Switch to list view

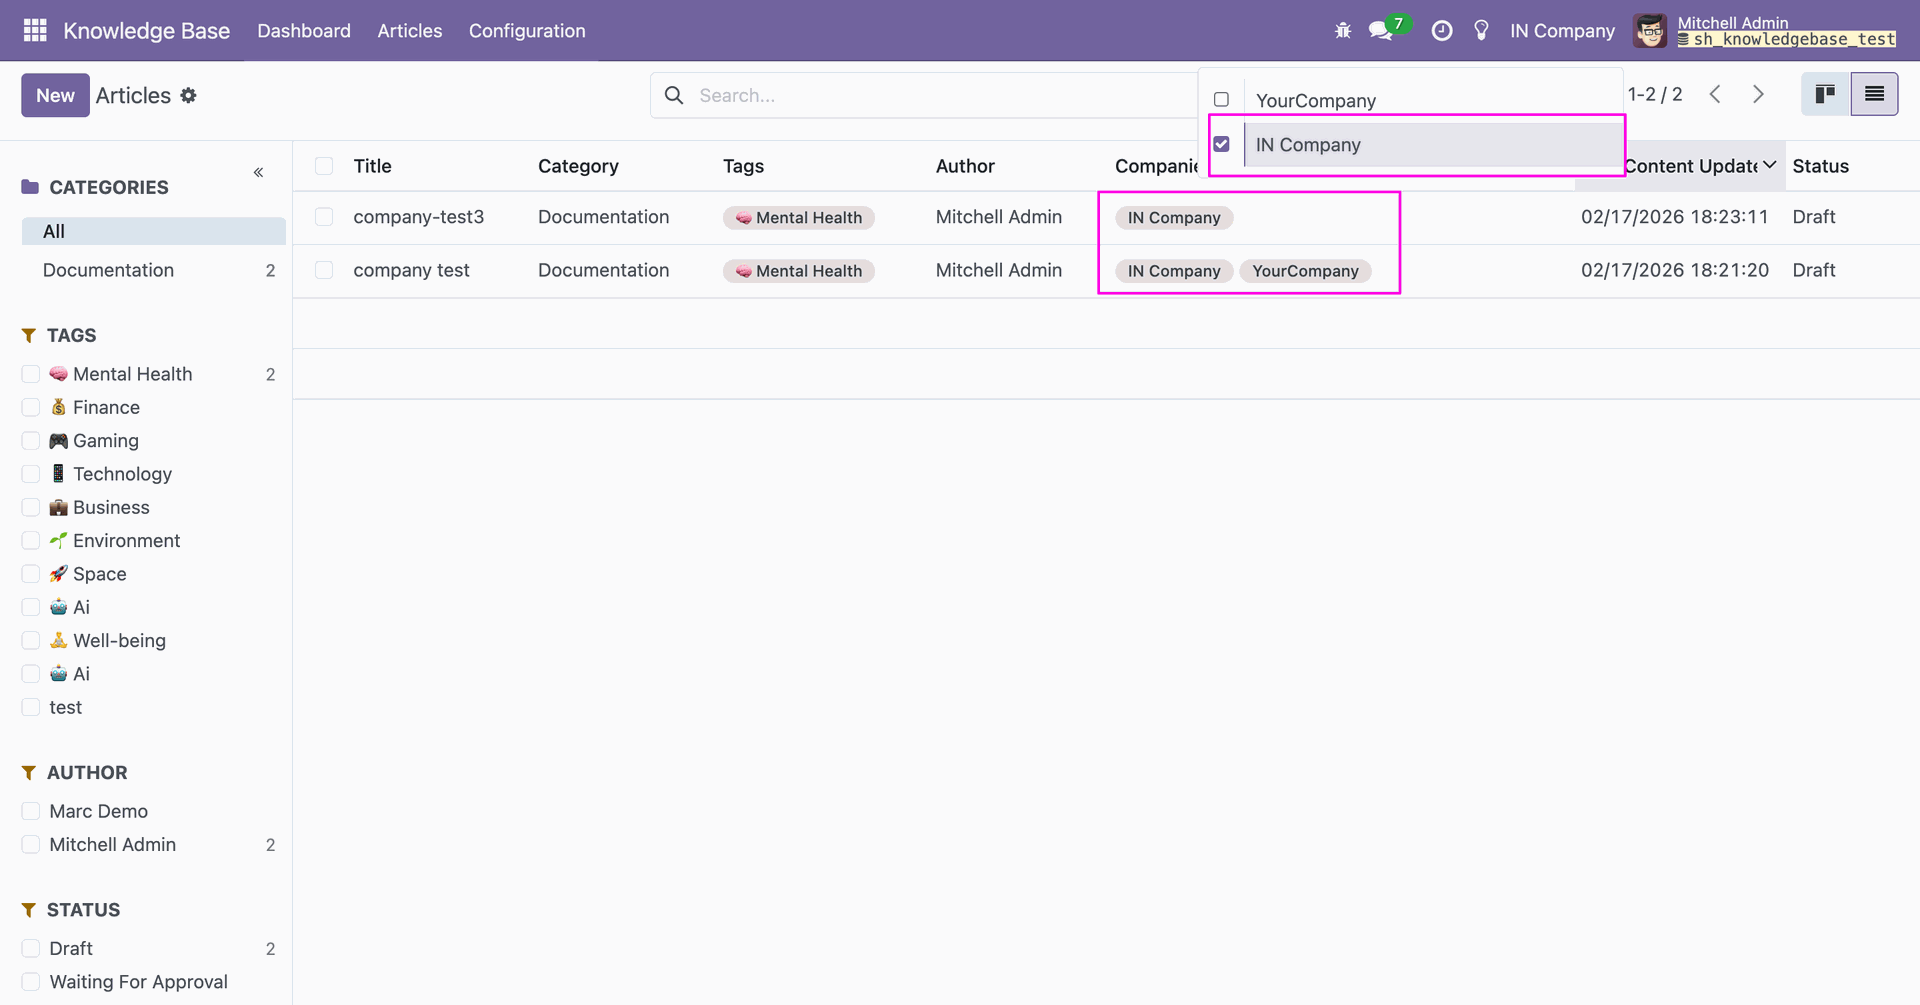(x=1874, y=94)
